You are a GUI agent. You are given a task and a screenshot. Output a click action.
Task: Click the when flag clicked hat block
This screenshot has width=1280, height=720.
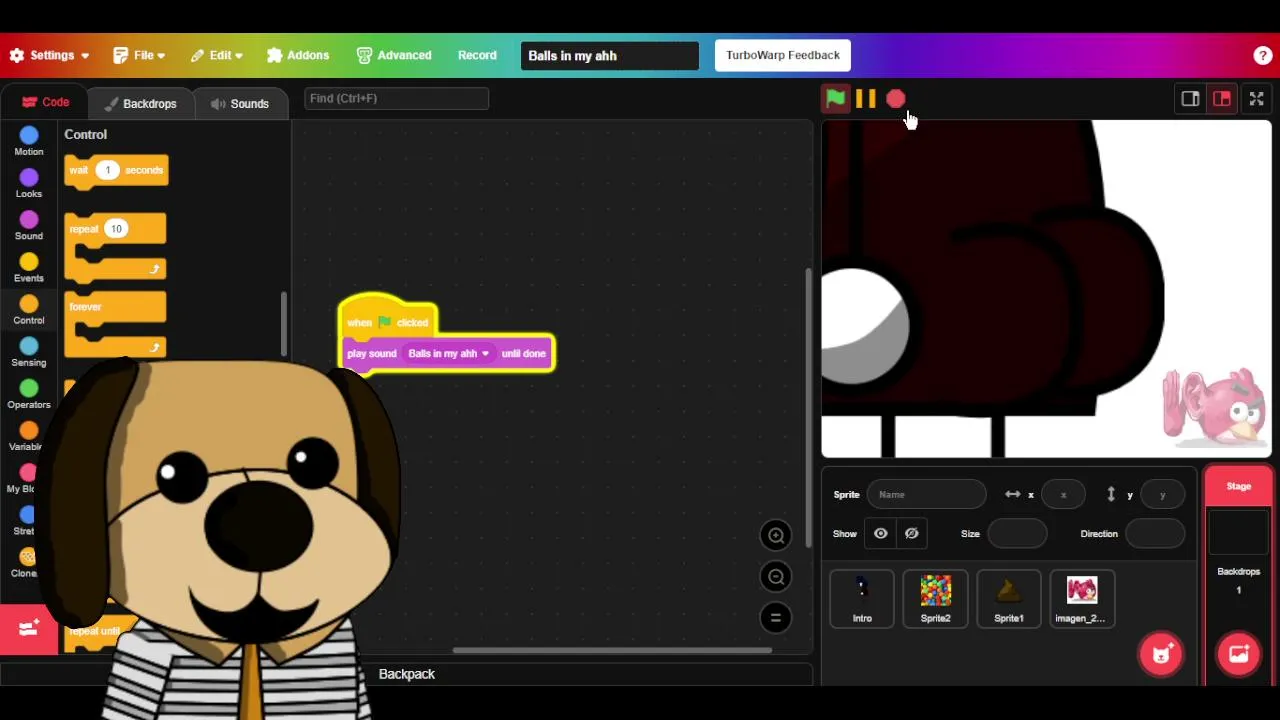click(388, 320)
